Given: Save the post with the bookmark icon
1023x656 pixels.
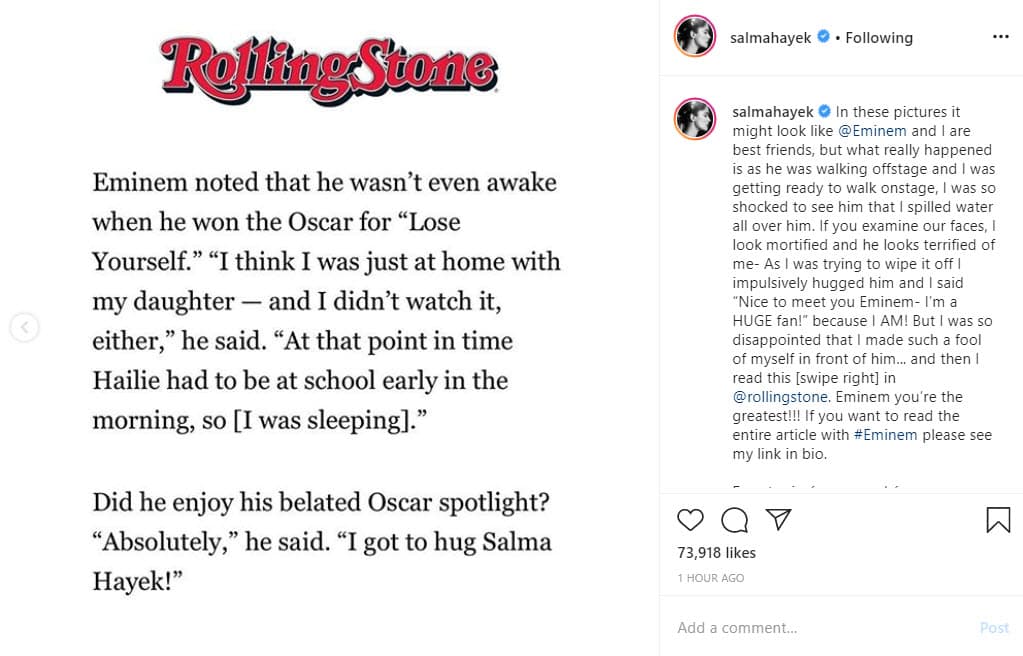Looking at the screenshot, I should point(996,520).
